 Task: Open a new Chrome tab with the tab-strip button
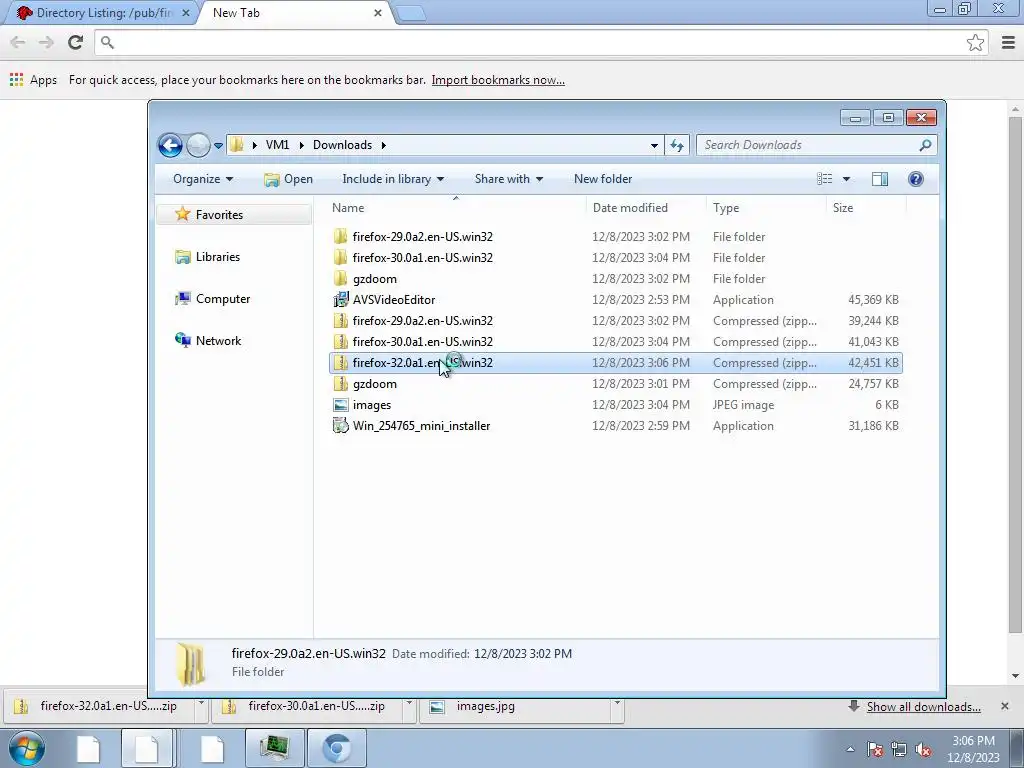[x=411, y=14]
